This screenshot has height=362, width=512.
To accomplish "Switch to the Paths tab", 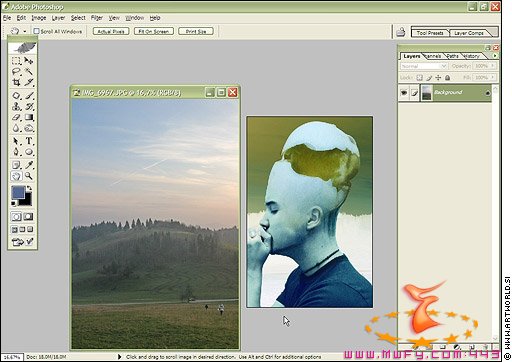I will coord(452,56).
